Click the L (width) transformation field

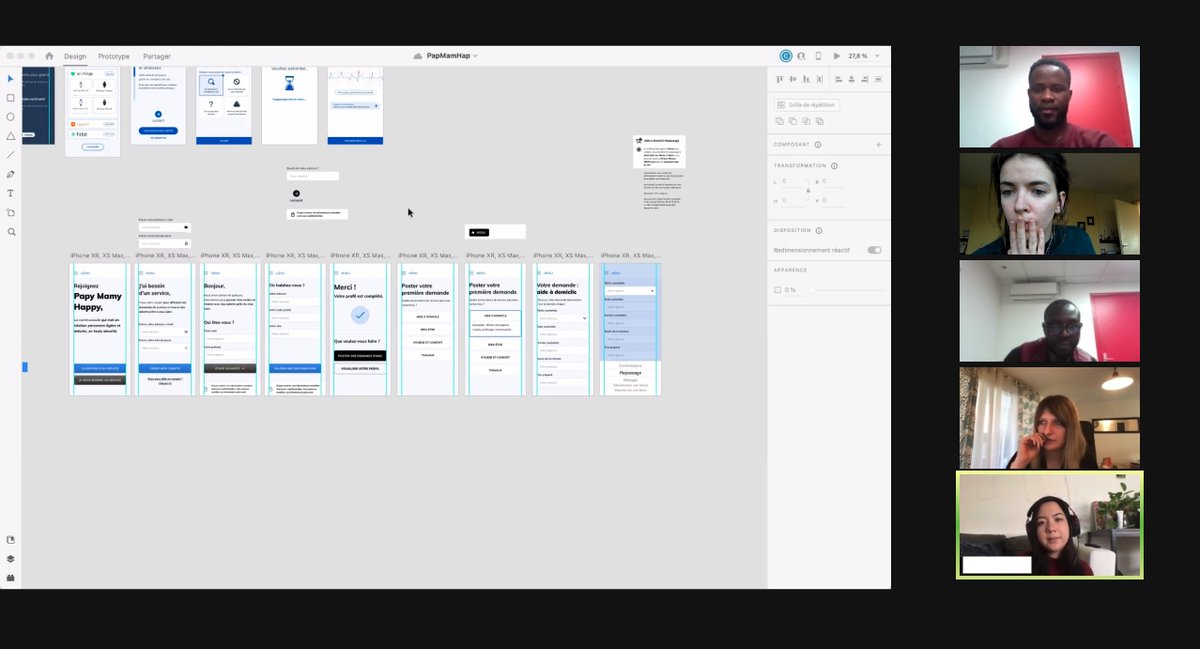793,182
